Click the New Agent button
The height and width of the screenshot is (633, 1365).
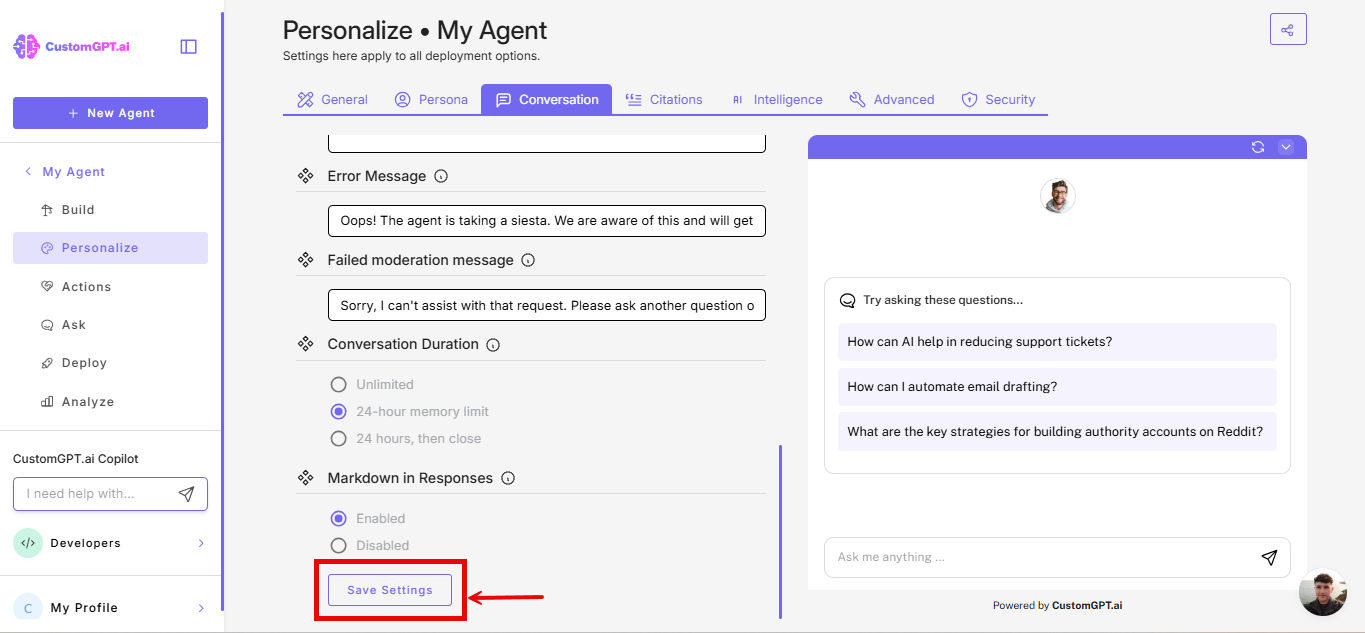pyautogui.click(x=110, y=113)
